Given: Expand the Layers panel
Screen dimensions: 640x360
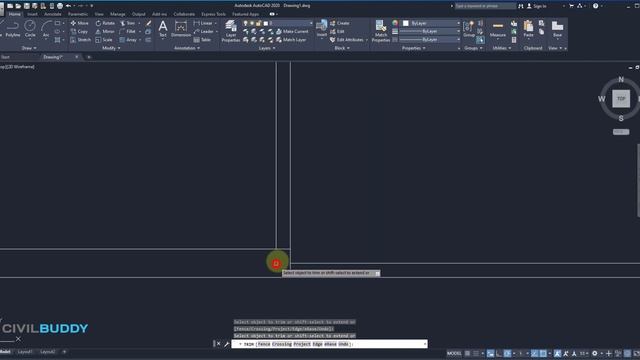Looking at the screenshot, I should pos(267,48).
